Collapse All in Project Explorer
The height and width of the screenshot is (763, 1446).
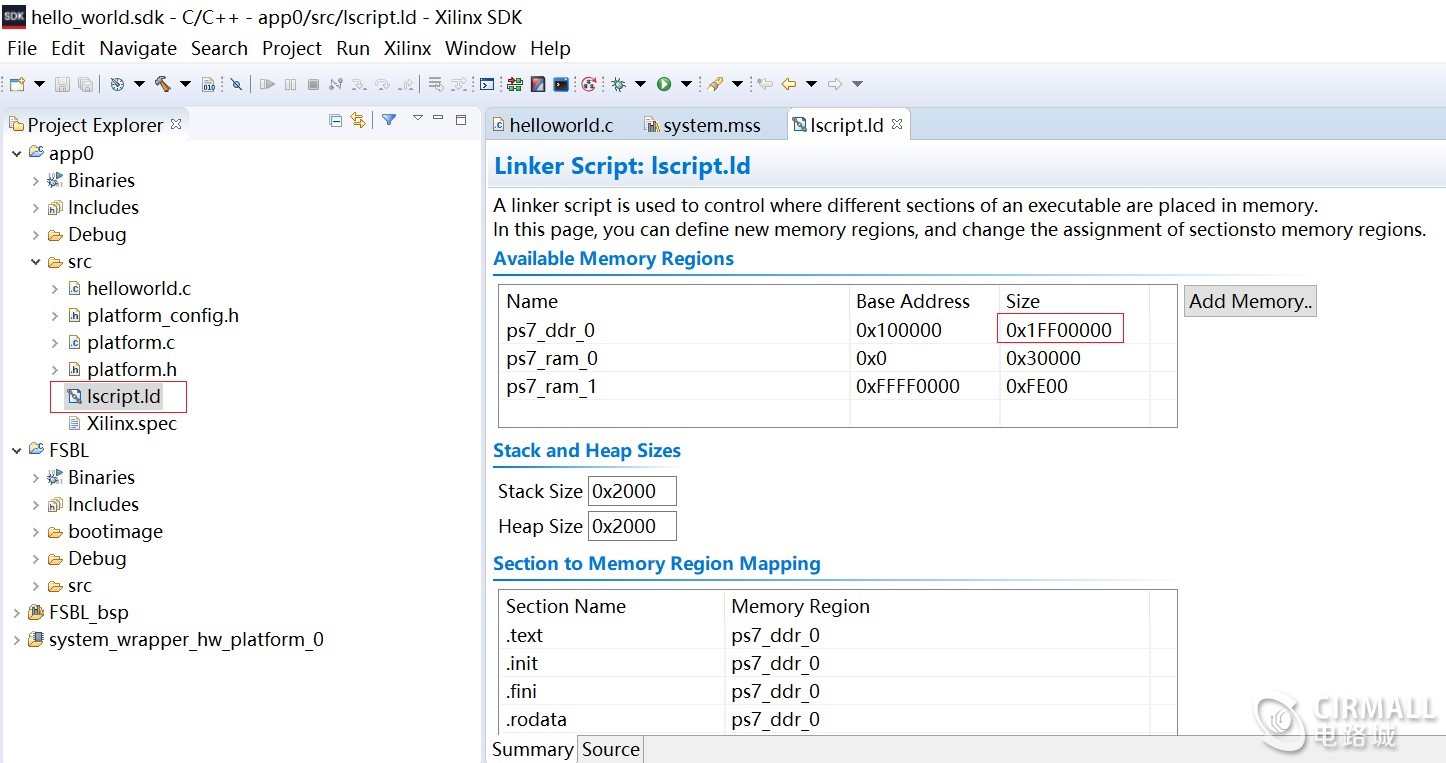pyautogui.click(x=336, y=120)
